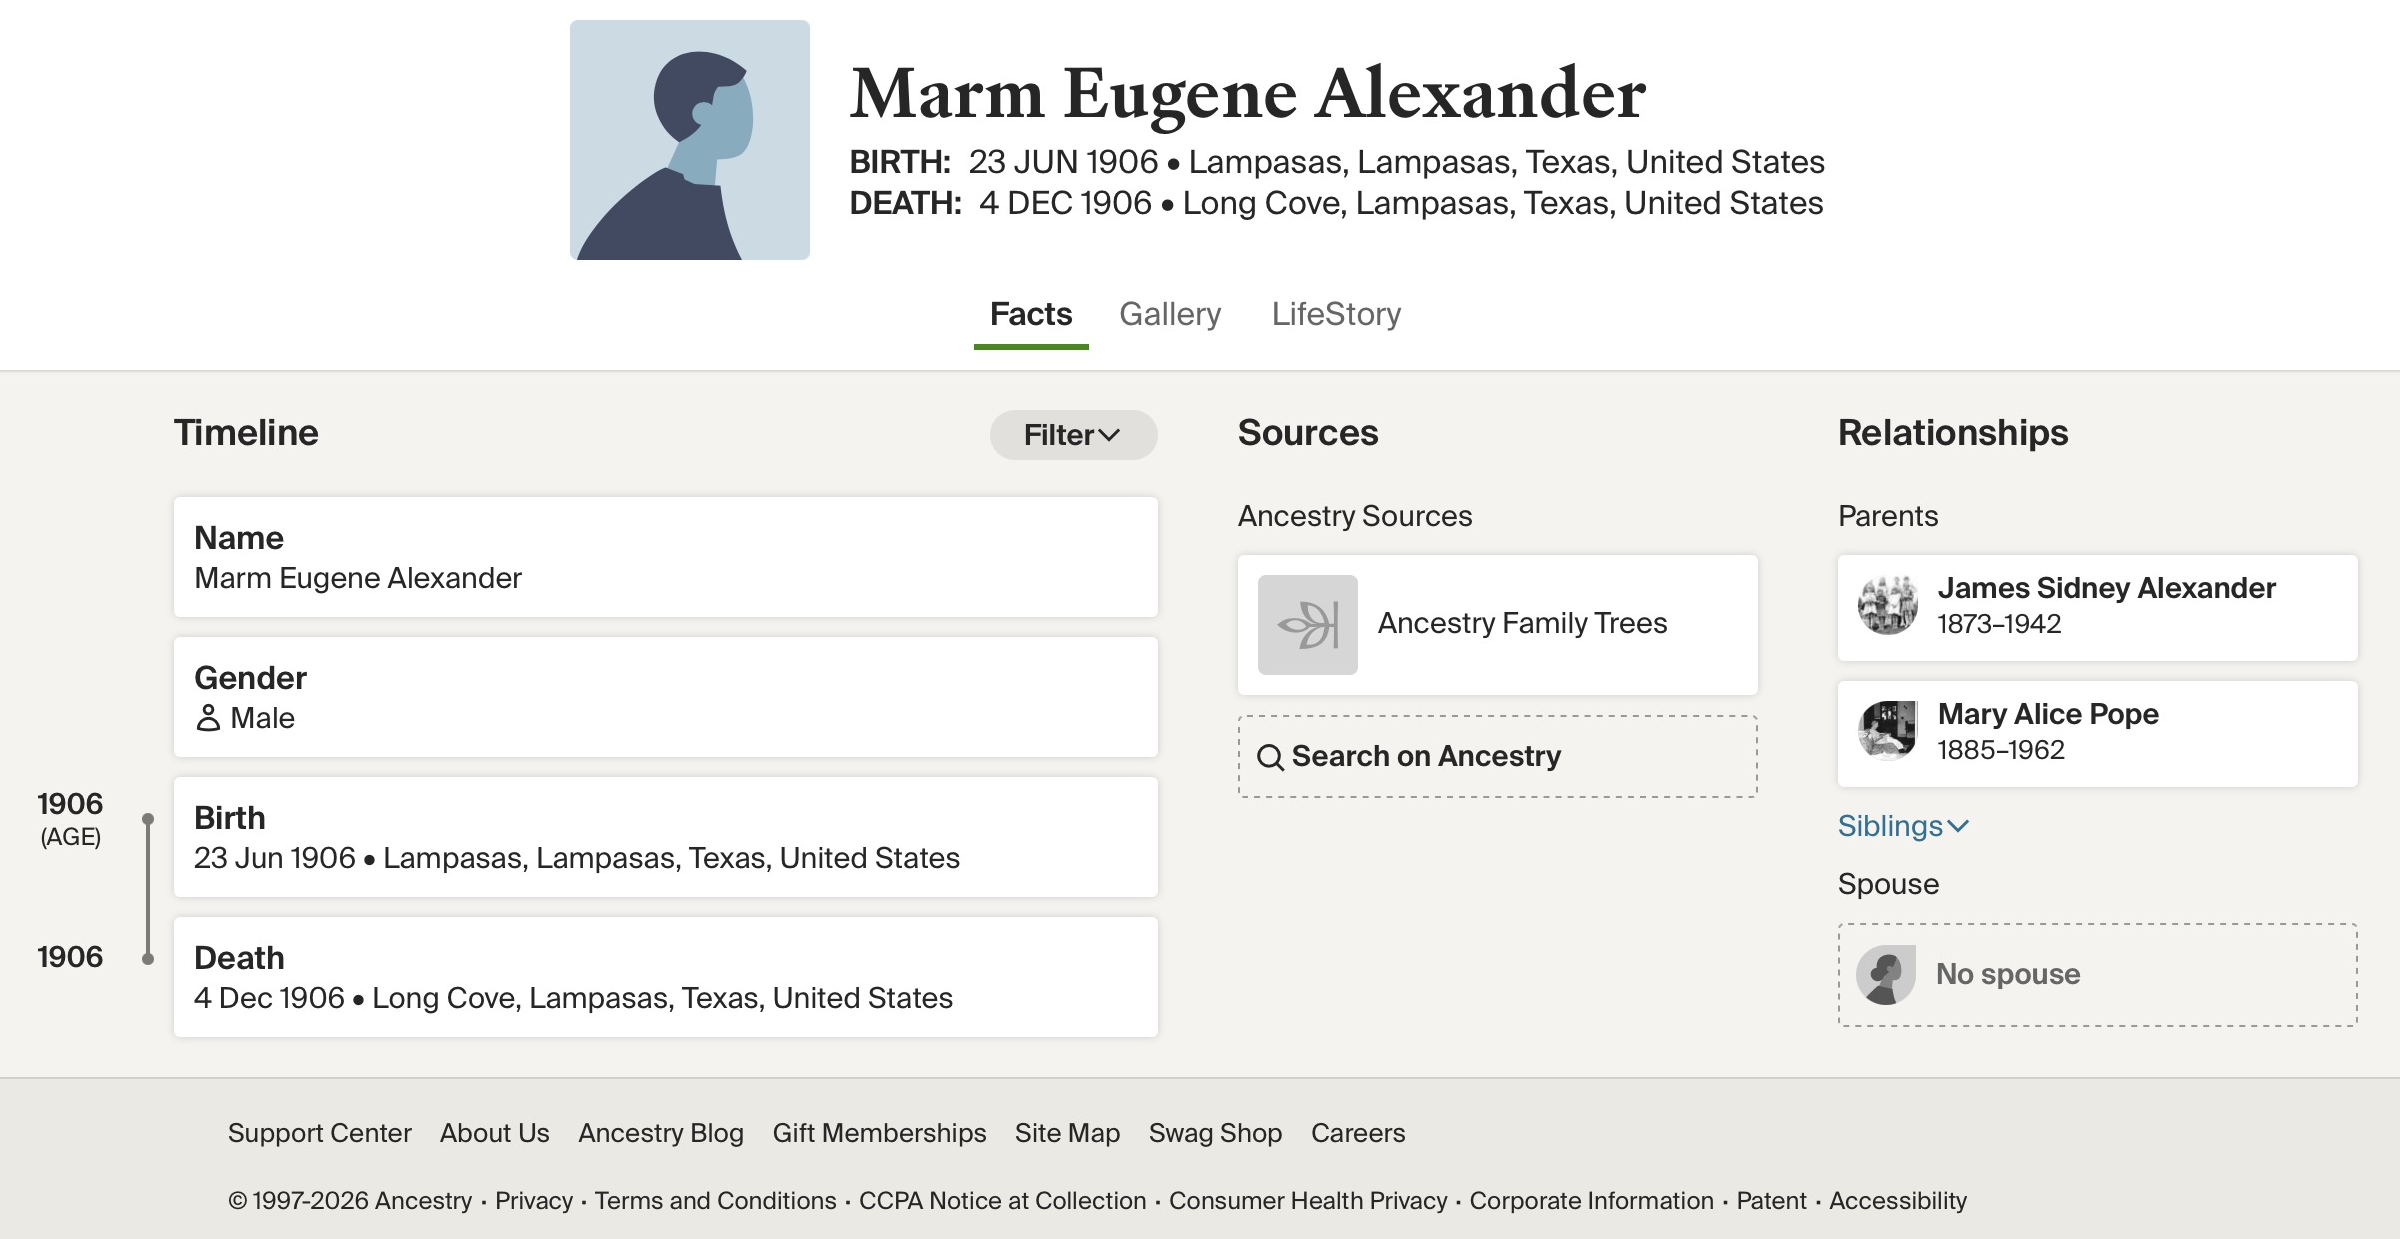Open the Timeline Filter dropdown

pyautogui.click(x=1073, y=435)
